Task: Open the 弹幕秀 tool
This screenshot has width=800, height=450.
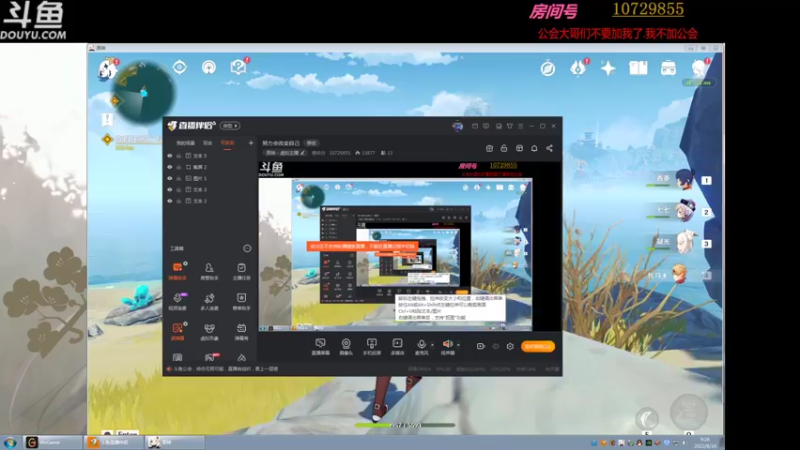Action: click(x=241, y=331)
